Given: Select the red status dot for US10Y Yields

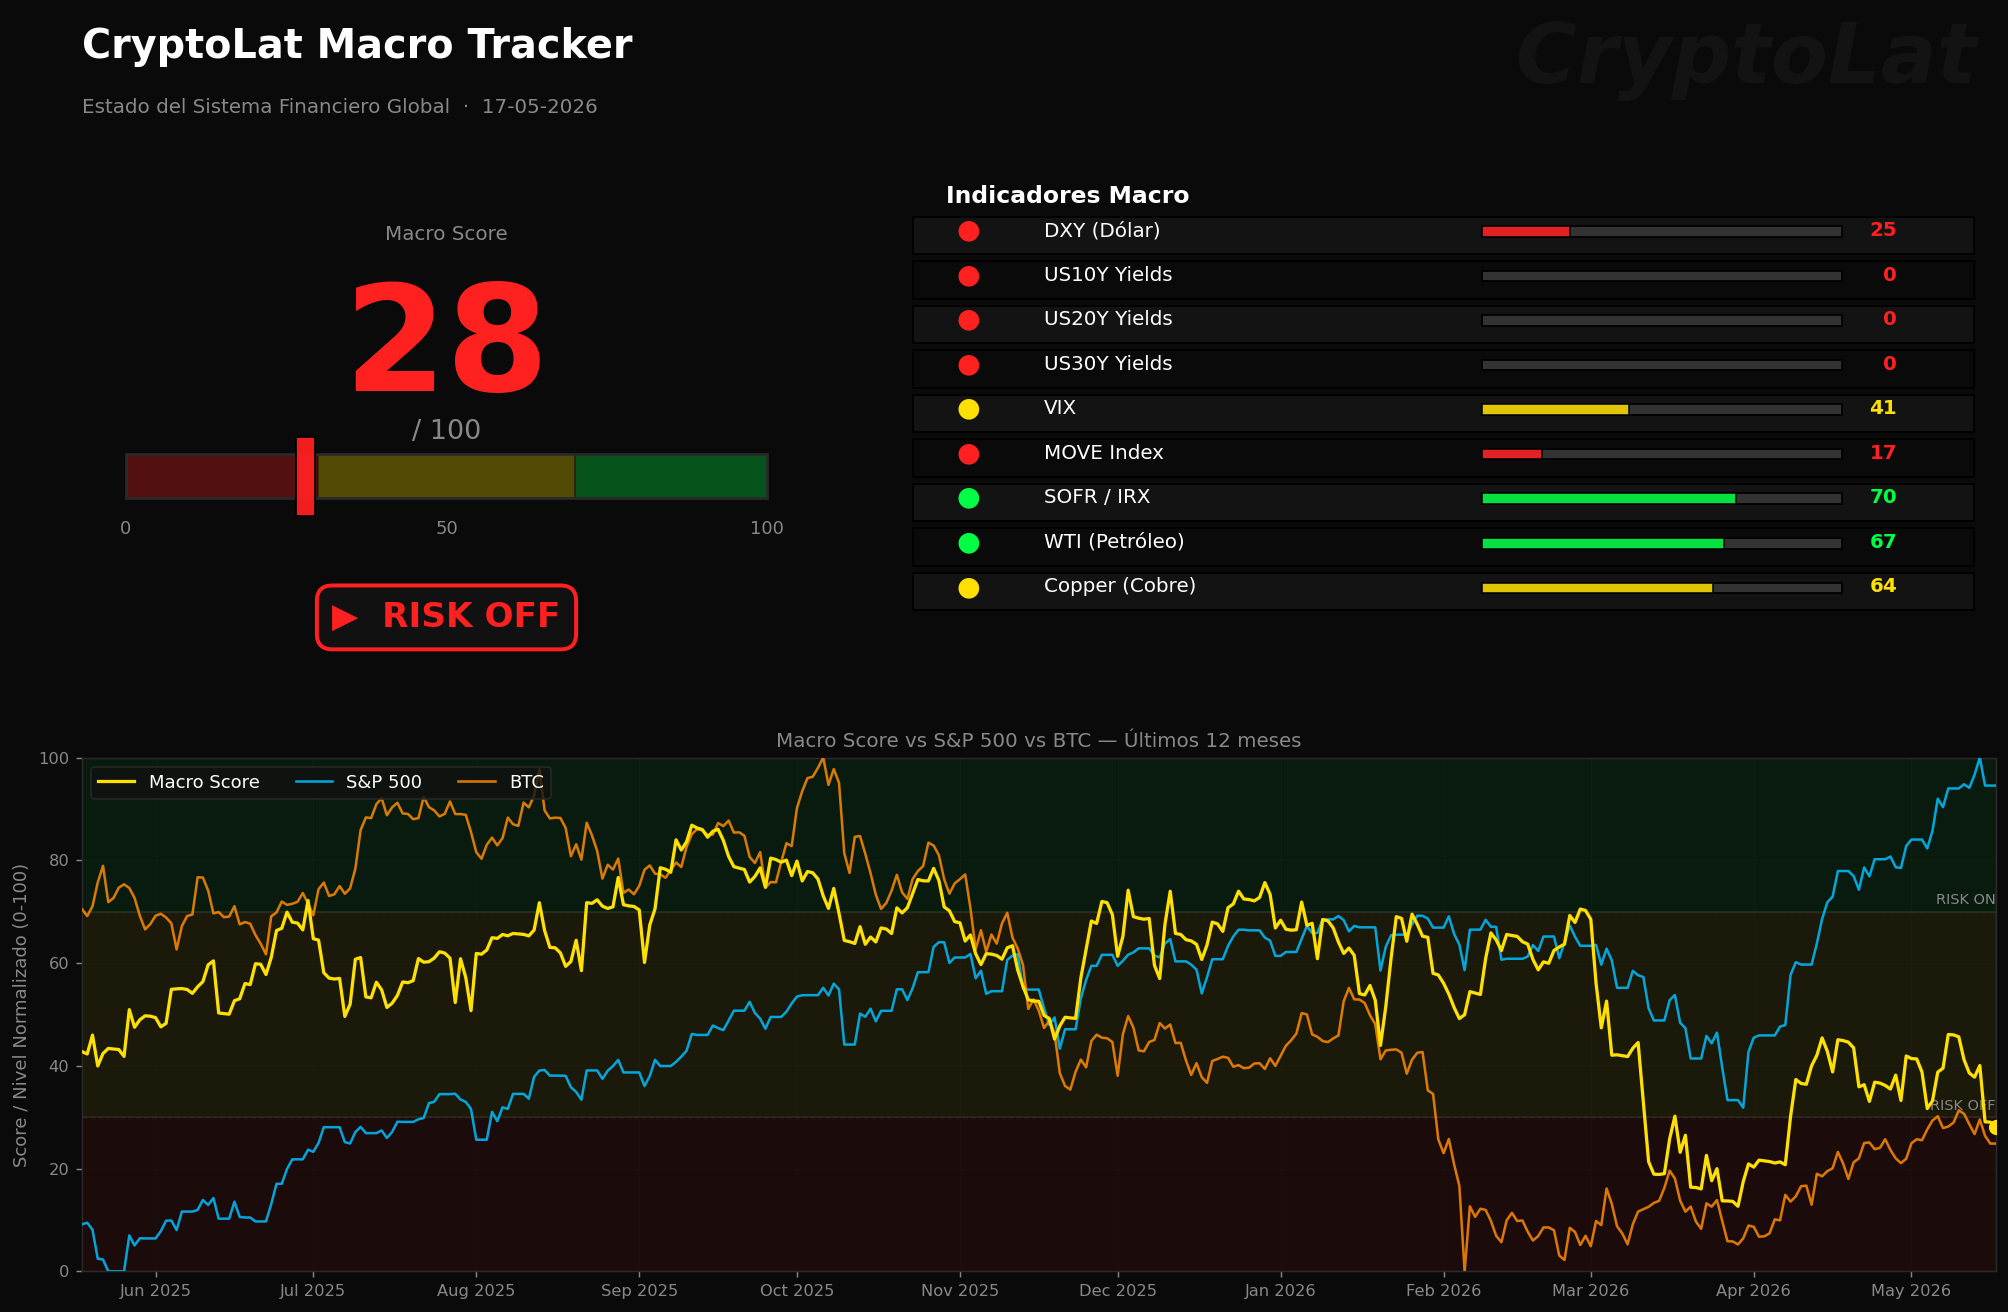Looking at the screenshot, I should (x=968, y=276).
